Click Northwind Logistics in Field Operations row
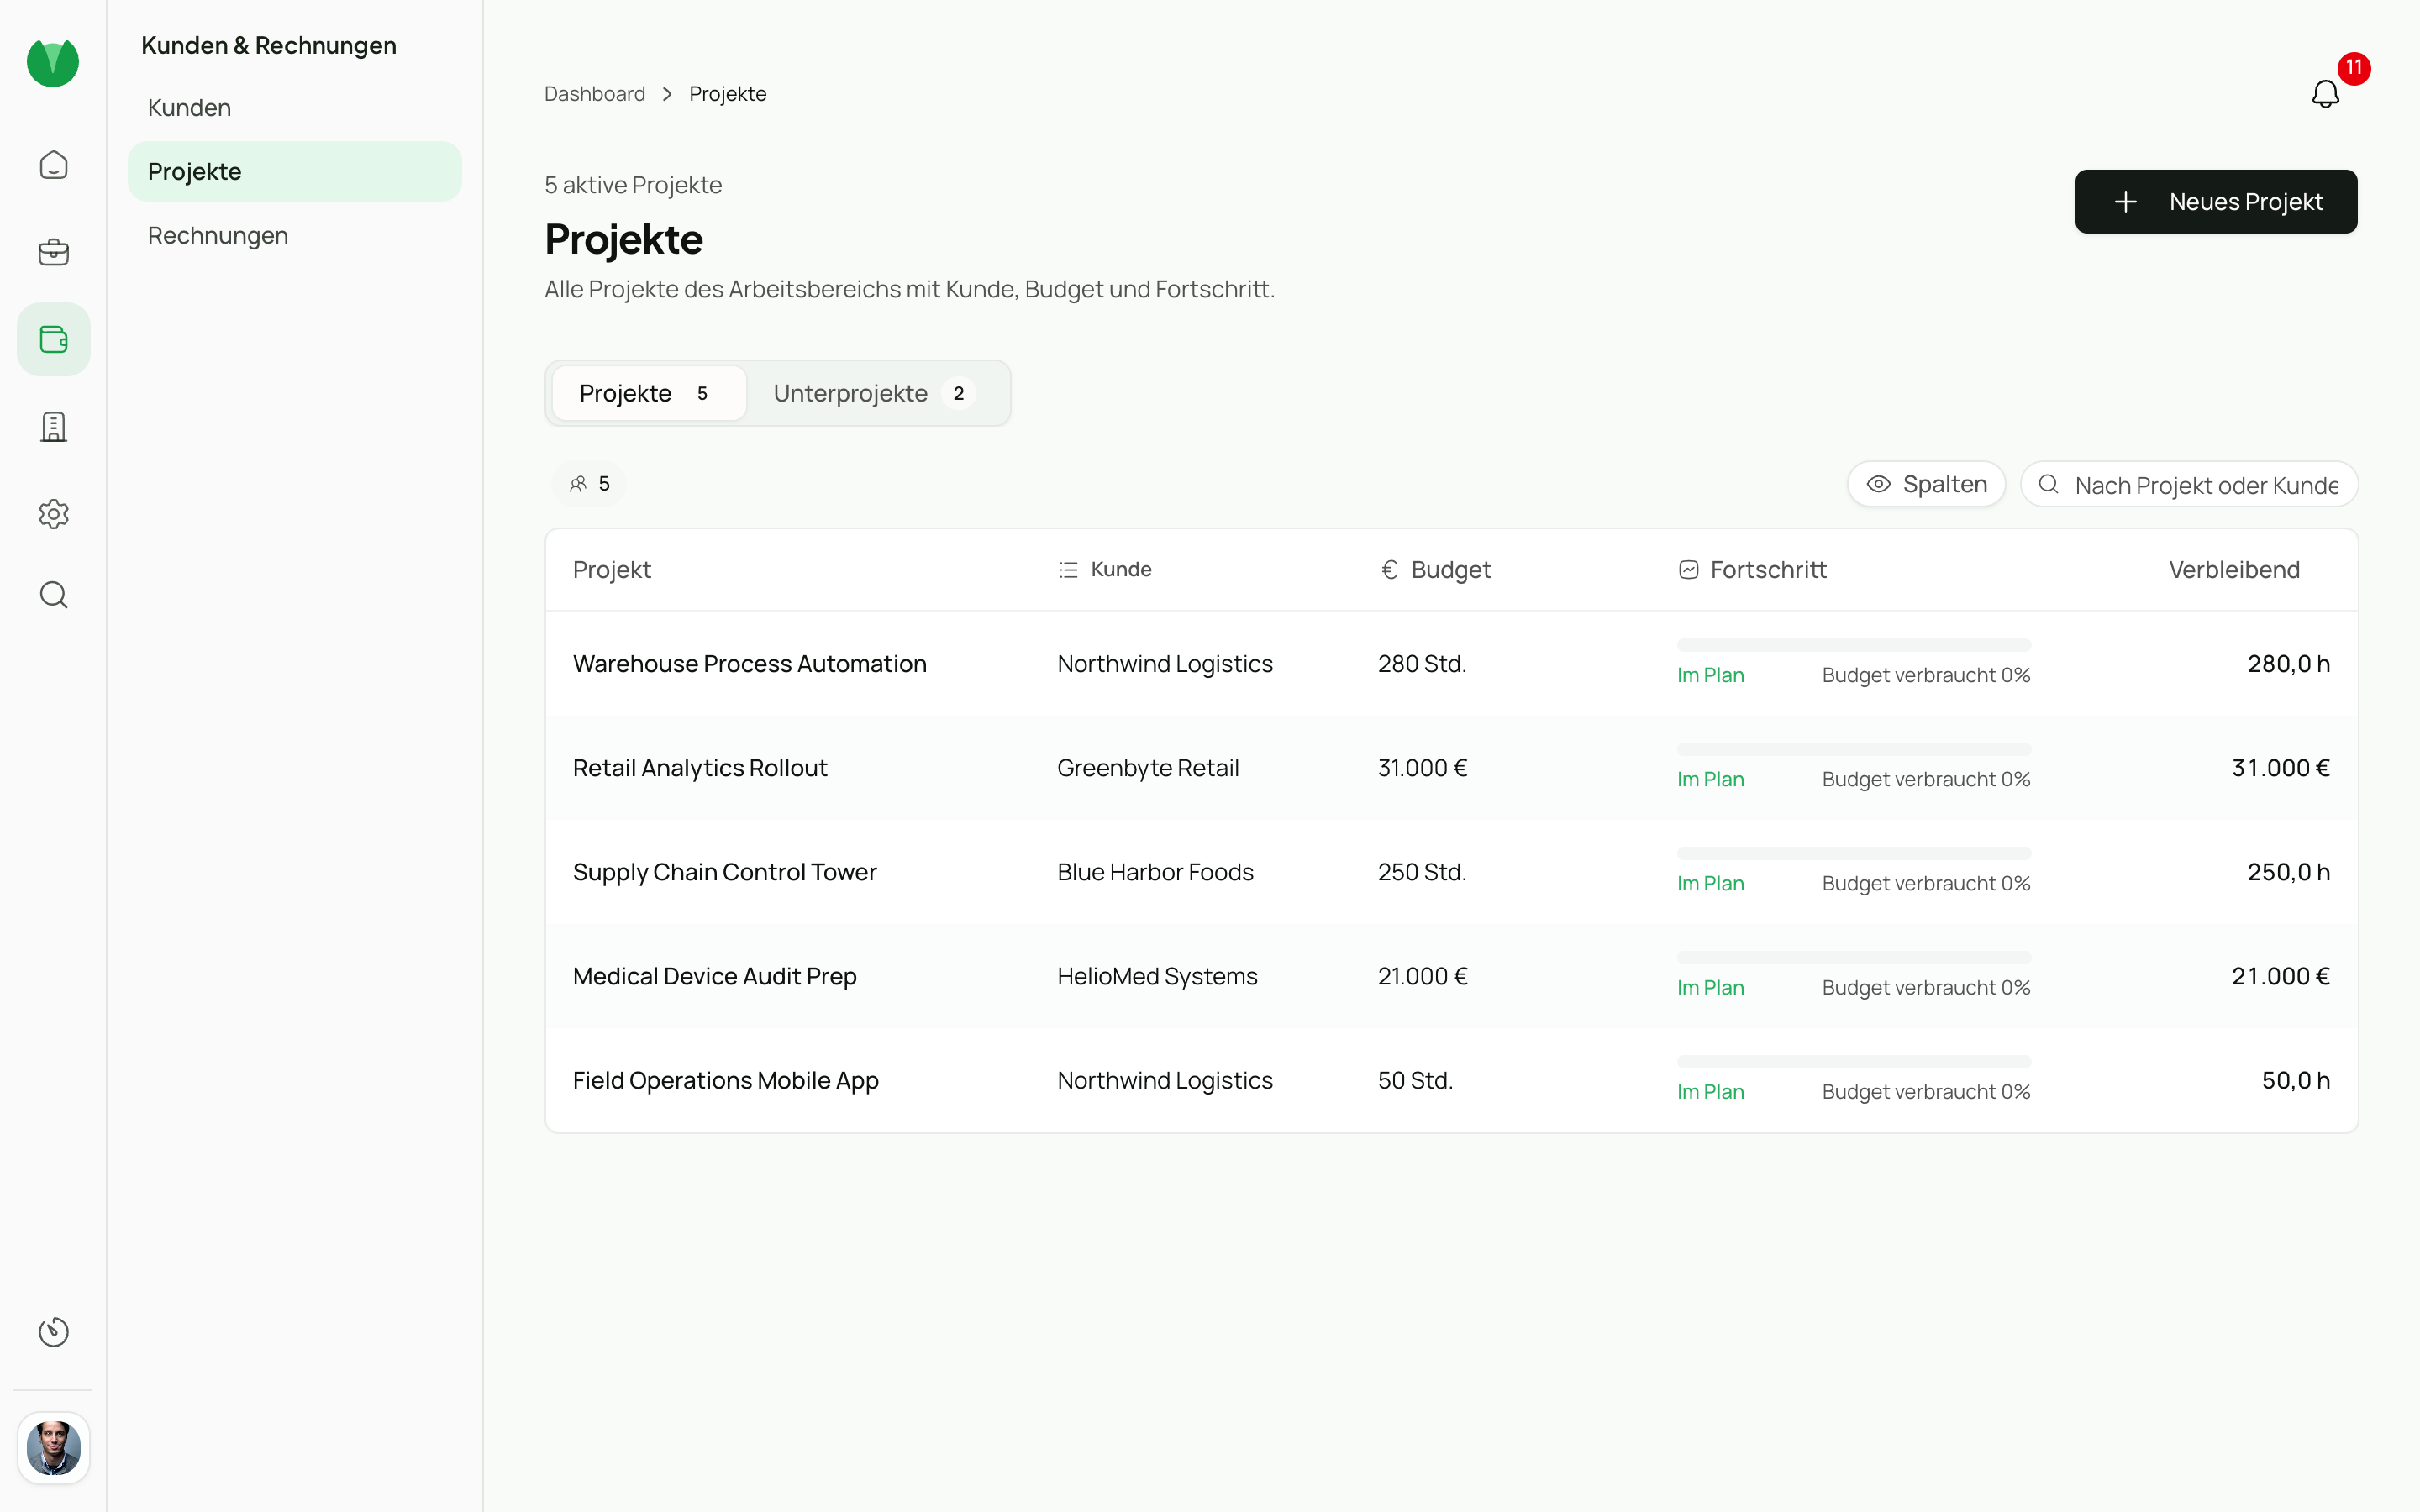The height and width of the screenshot is (1512, 2420). [1165, 1080]
